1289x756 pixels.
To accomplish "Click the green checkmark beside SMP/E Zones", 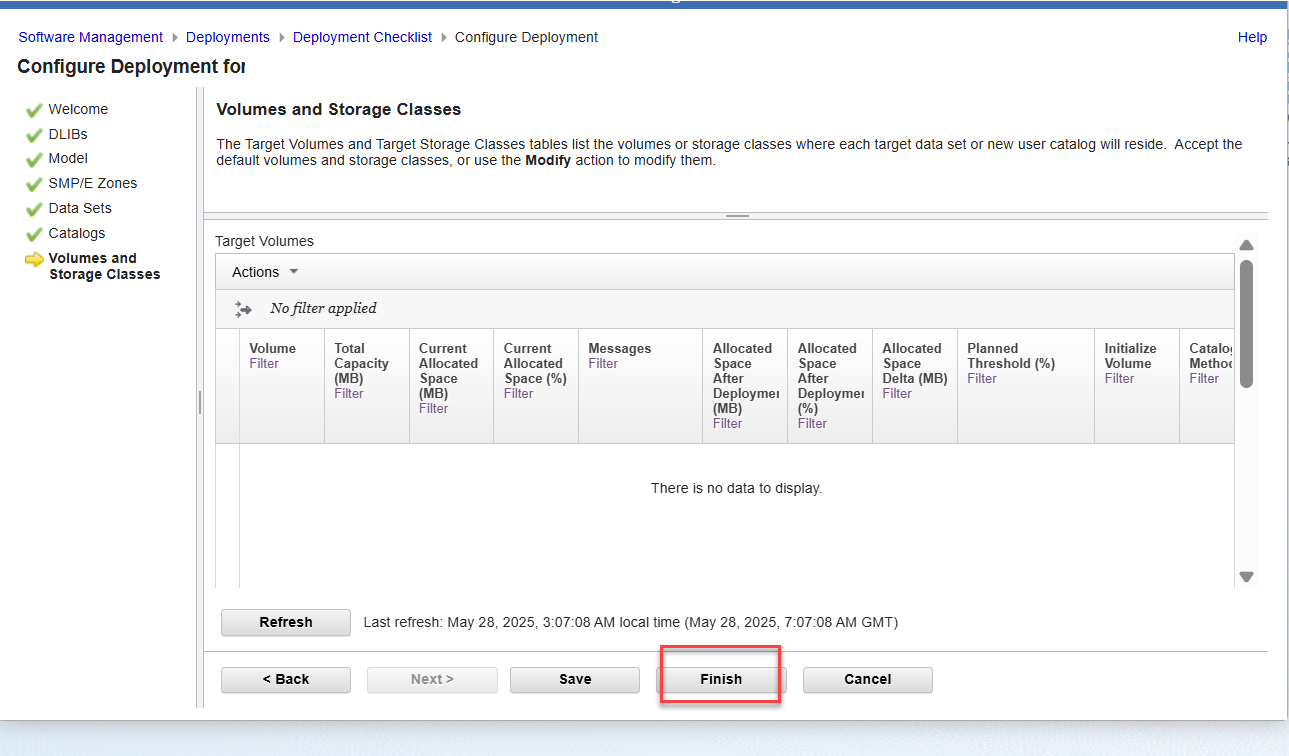I will click(34, 184).
